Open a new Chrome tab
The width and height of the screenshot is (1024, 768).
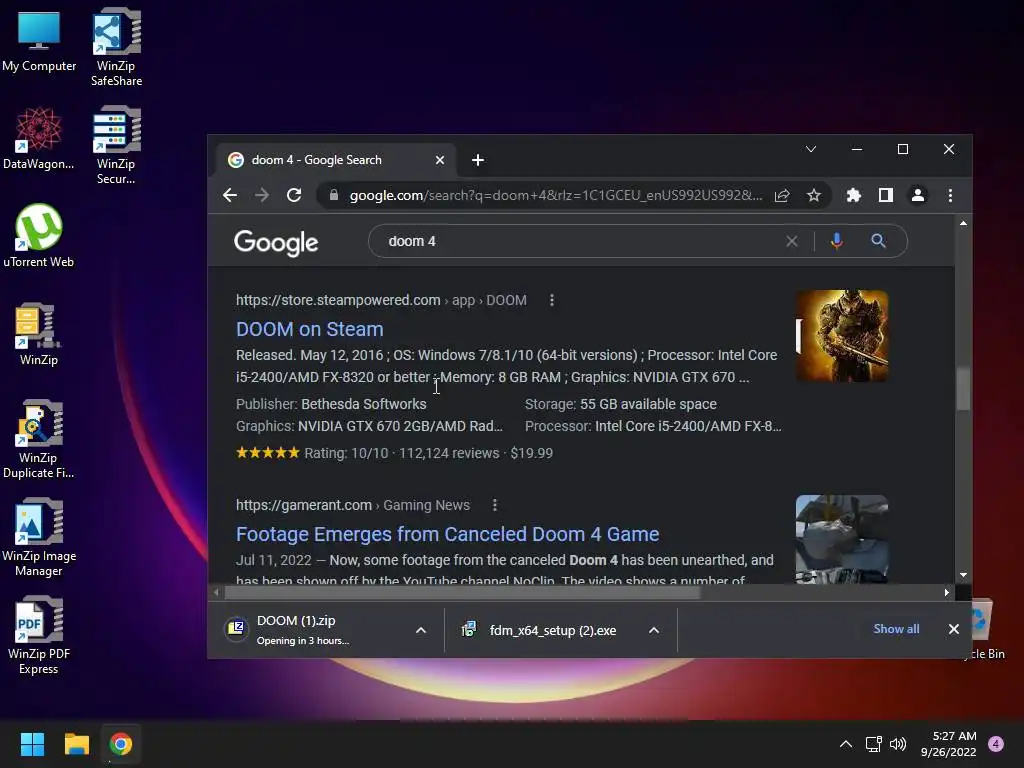[x=478, y=160]
